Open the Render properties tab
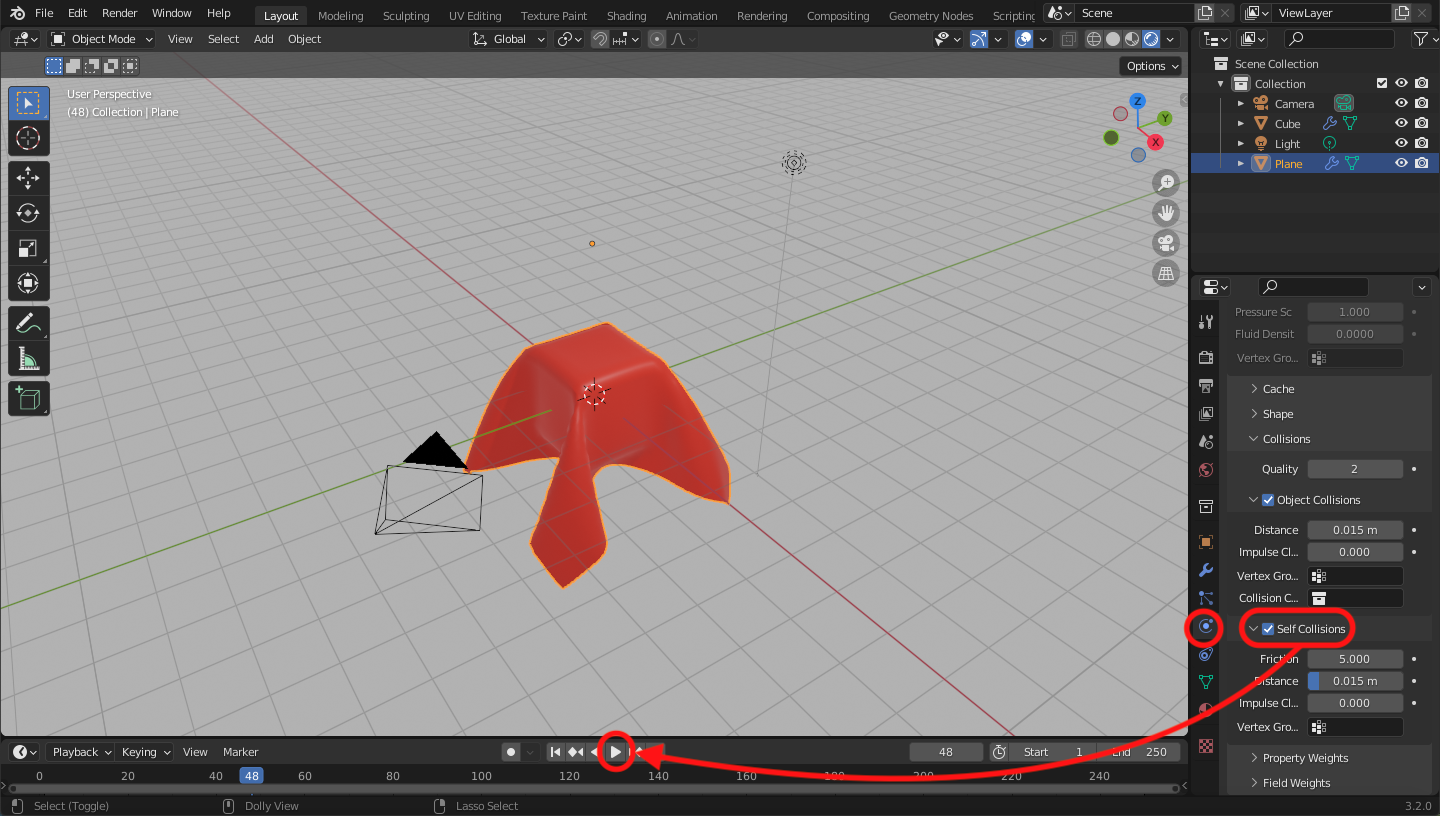 click(1206, 357)
